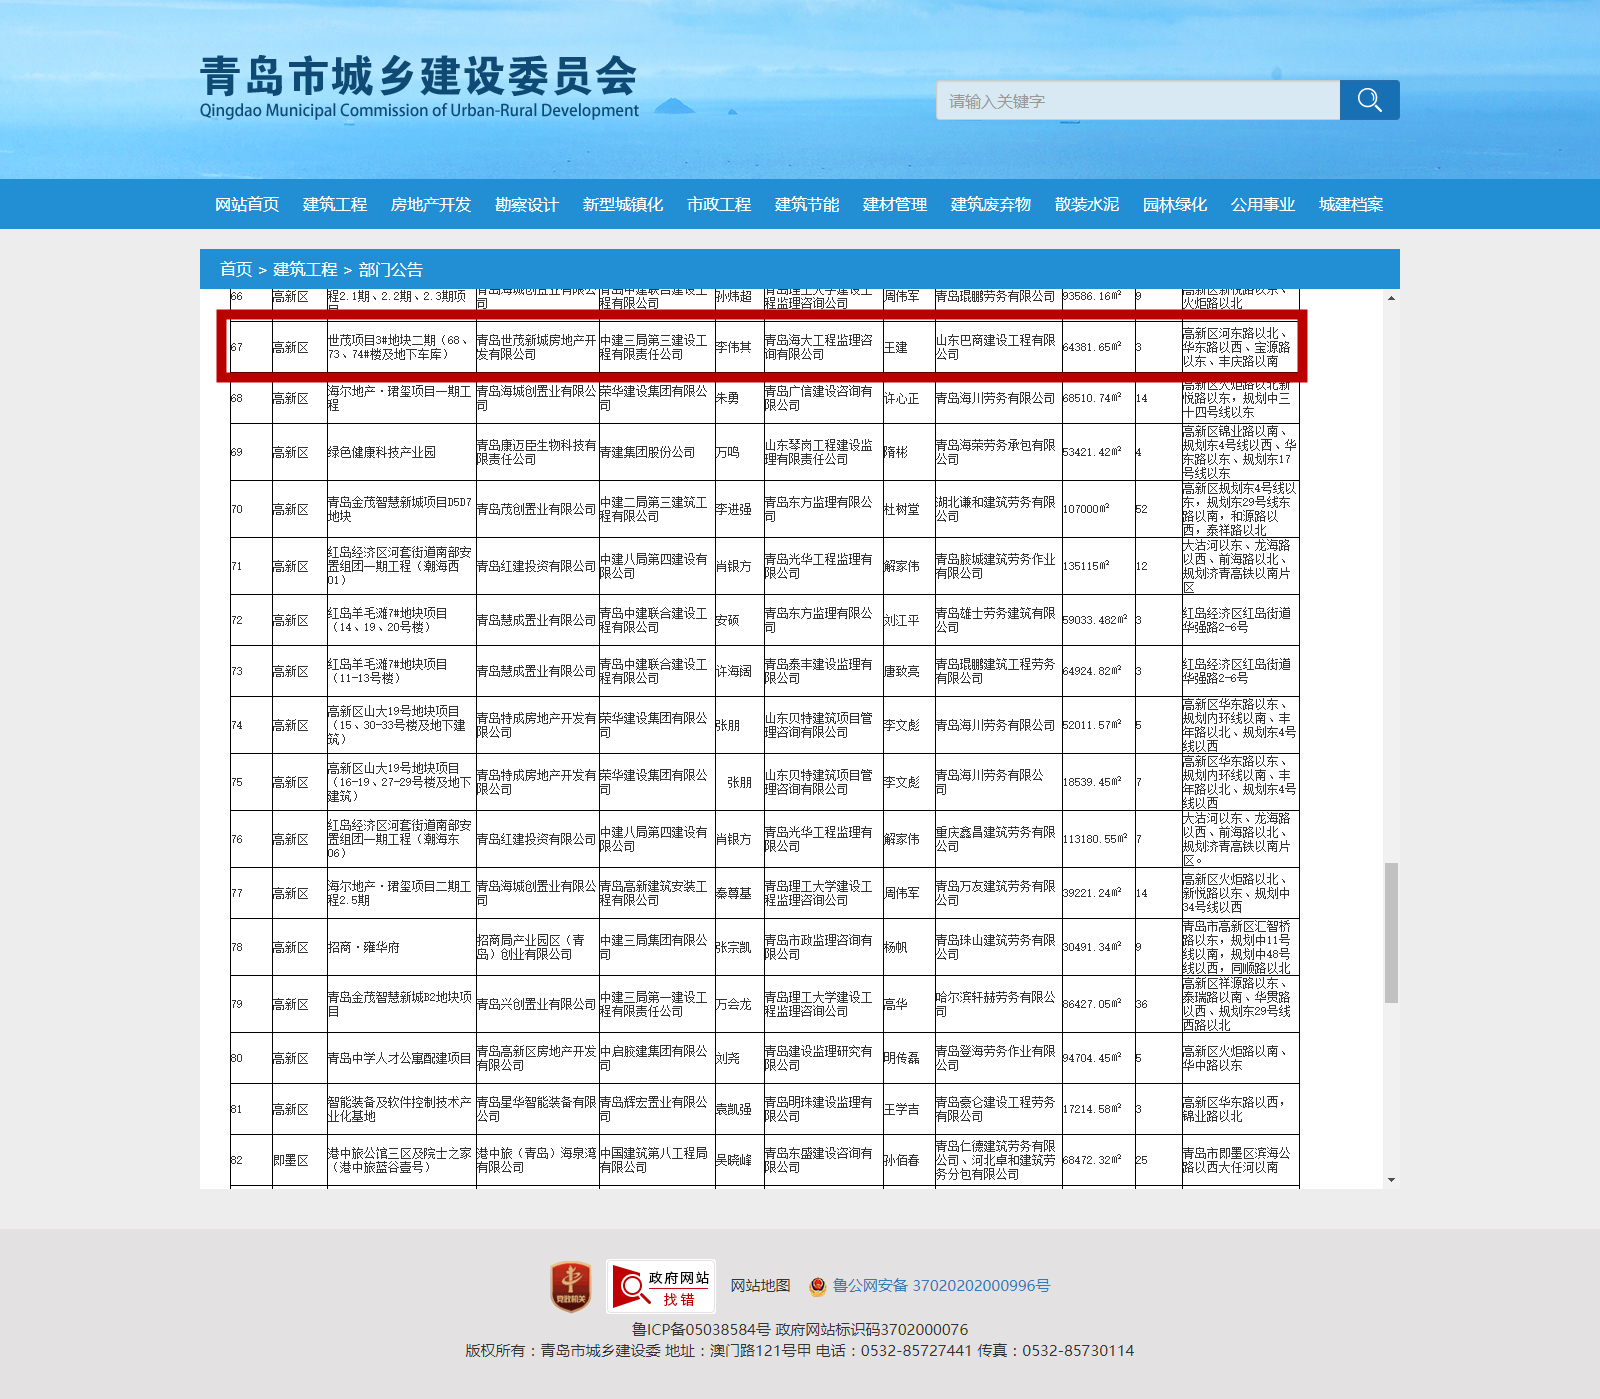Click the scroll up arrow of table
1600x1399 pixels.
tap(1391, 298)
